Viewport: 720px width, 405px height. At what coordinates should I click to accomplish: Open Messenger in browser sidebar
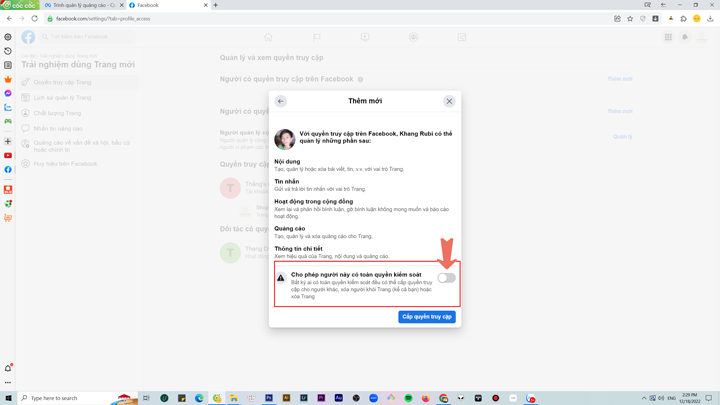click(x=8, y=93)
